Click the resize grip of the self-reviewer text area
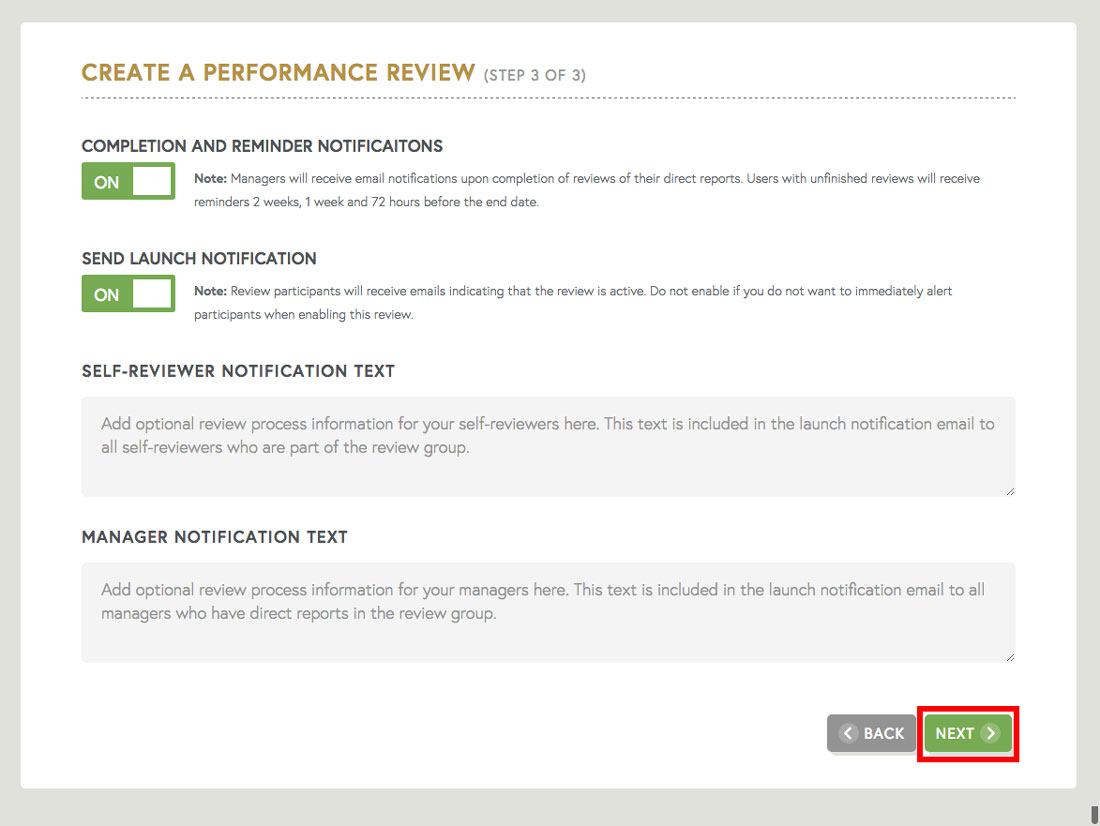Screen dimensions: 1100x826 pos(1010,489)
